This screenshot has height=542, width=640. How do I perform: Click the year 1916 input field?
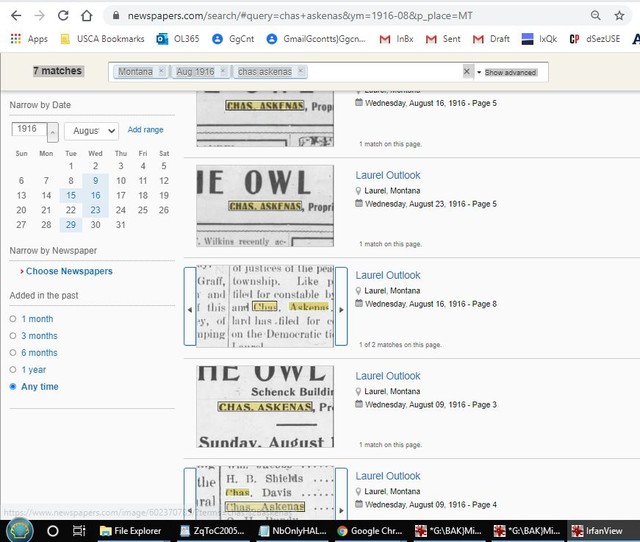29,129
